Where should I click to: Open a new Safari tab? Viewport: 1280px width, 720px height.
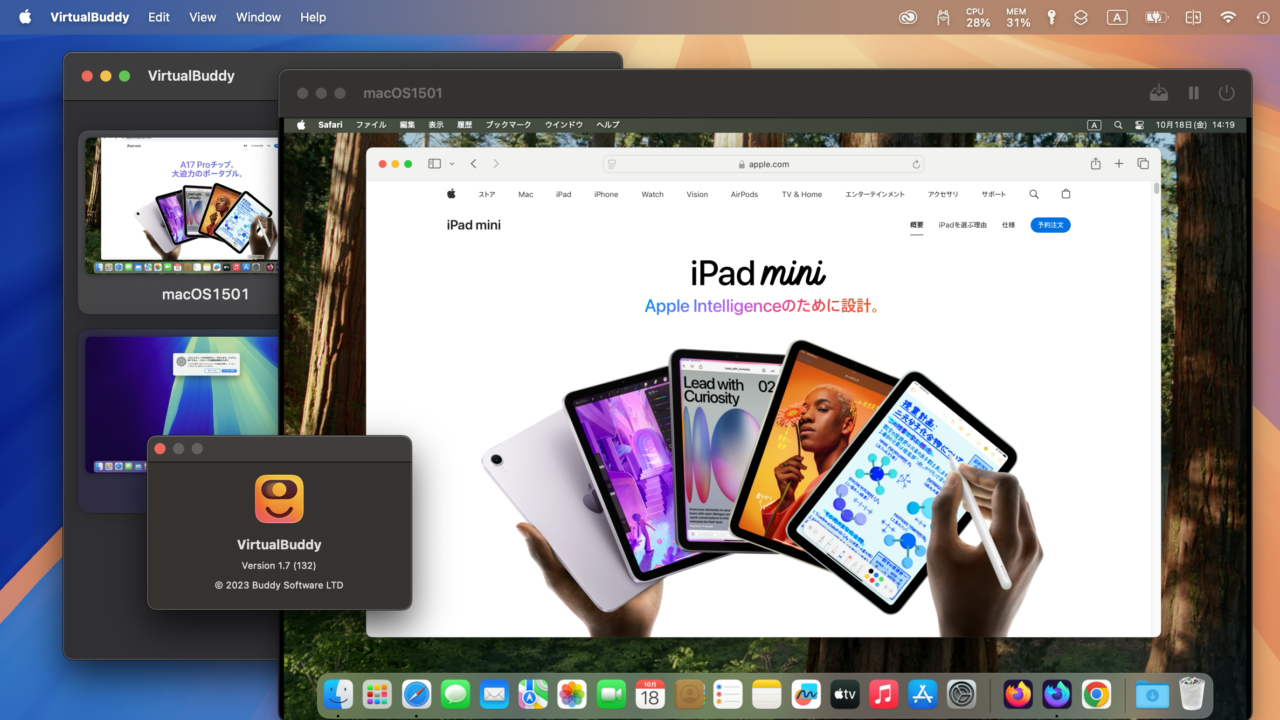[x=1119, y=164]
